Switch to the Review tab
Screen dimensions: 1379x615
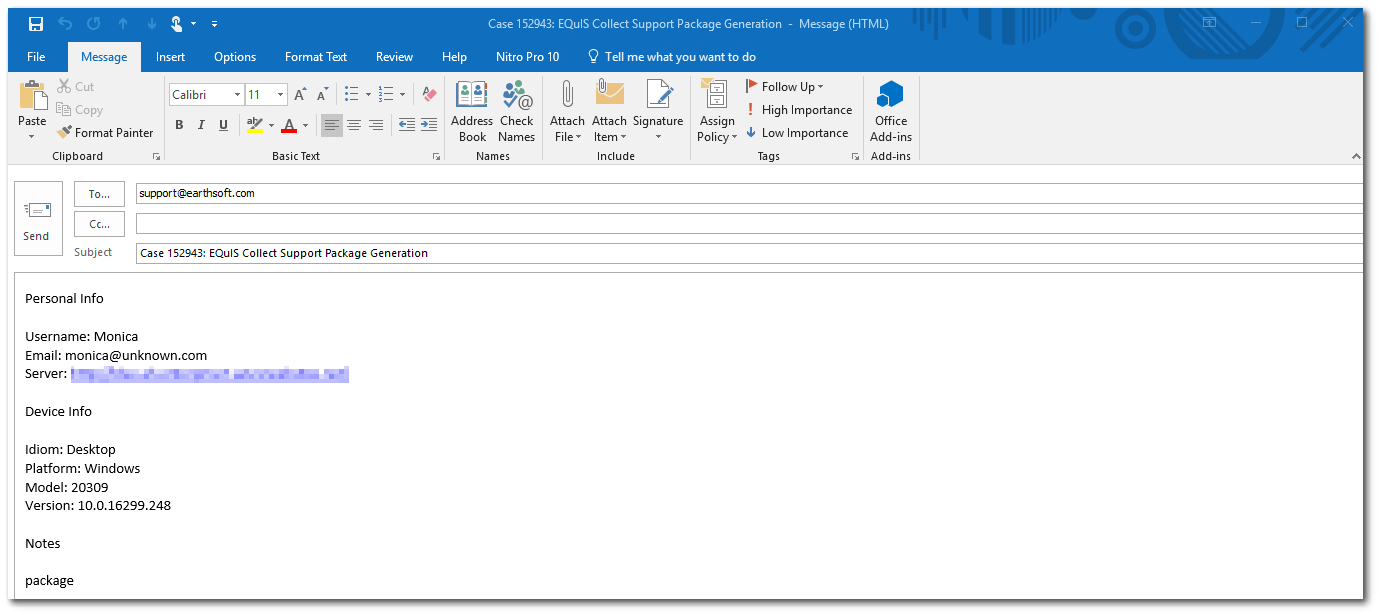tap(395, 57)
